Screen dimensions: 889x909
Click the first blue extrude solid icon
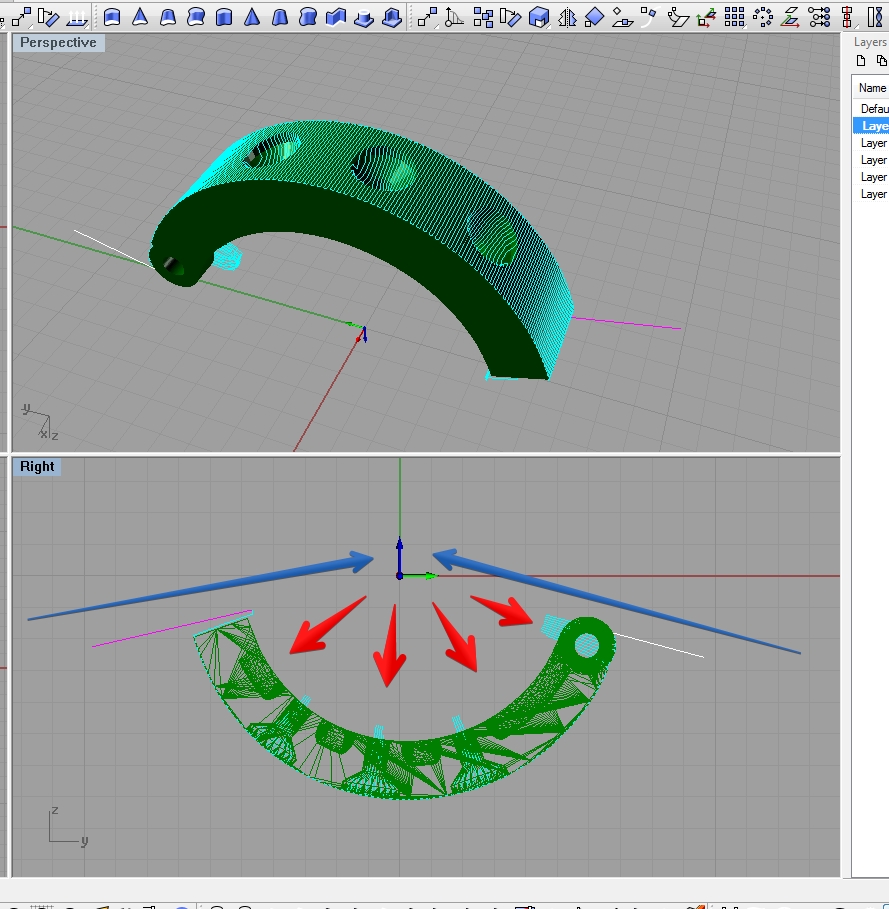(x=113, y=16)
